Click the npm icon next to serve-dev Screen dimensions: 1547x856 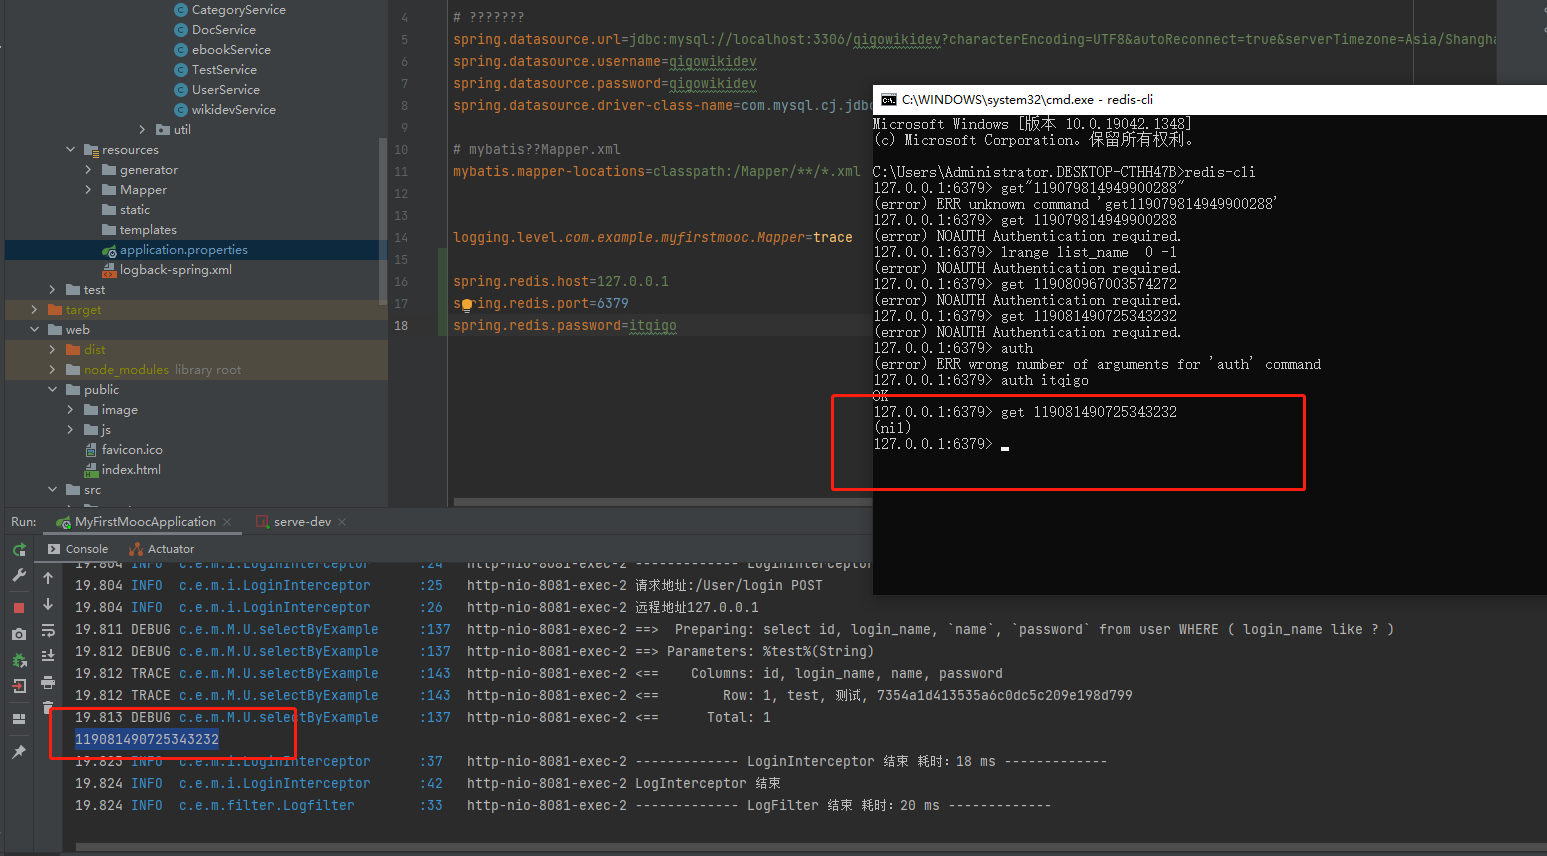coord(262,522)
